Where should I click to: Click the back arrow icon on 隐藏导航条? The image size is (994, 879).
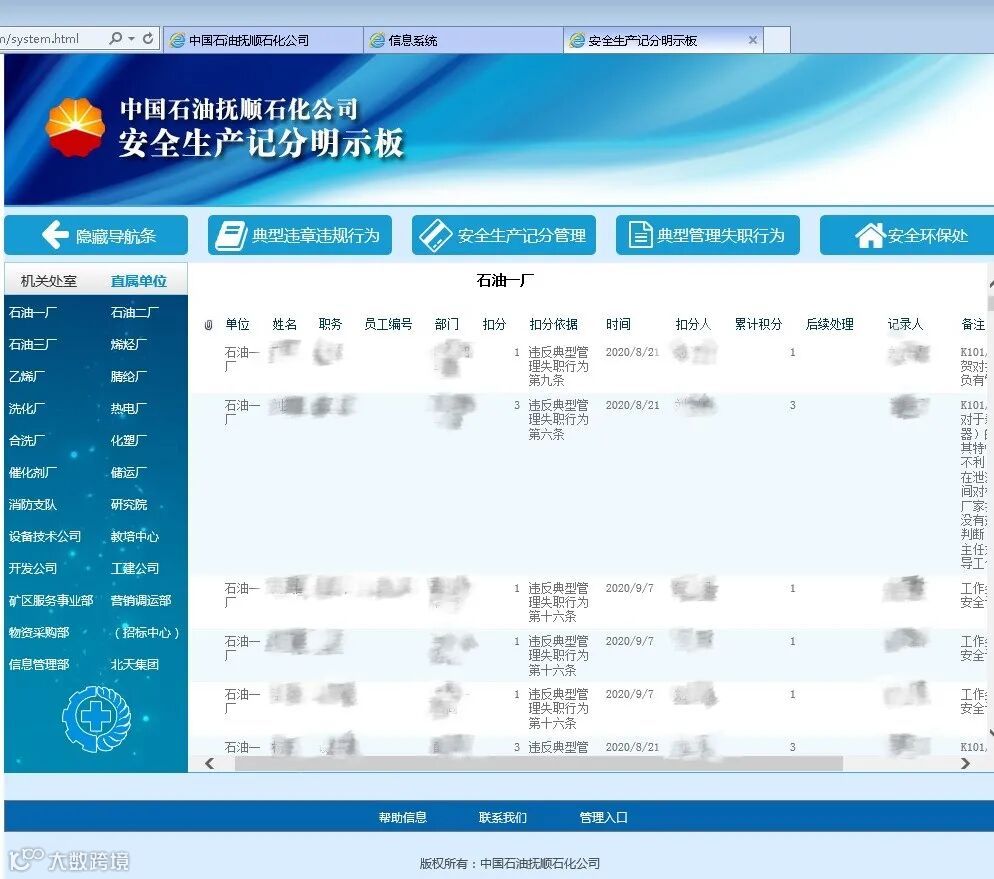(x=55, y=235)
